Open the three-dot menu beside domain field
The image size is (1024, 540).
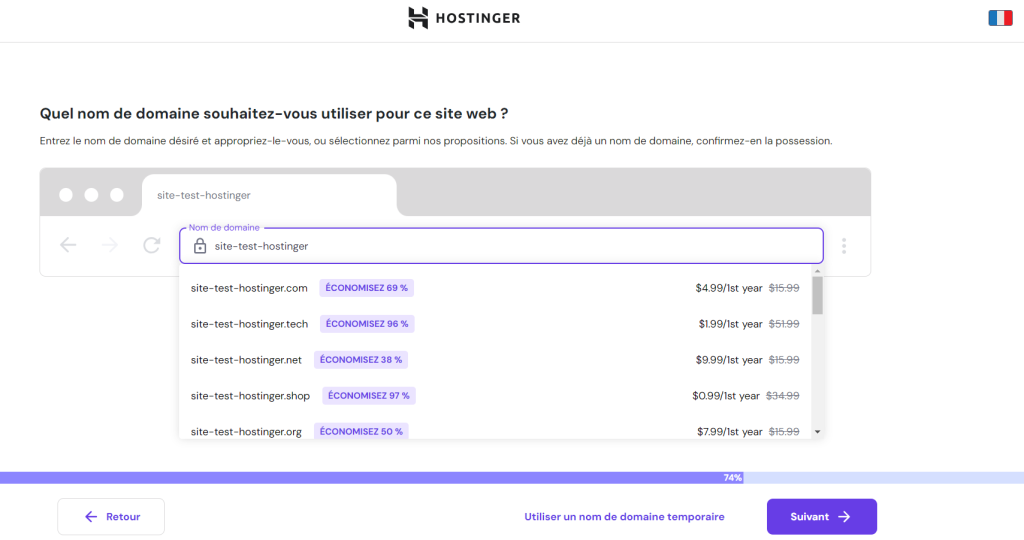[x=844, y=246]
